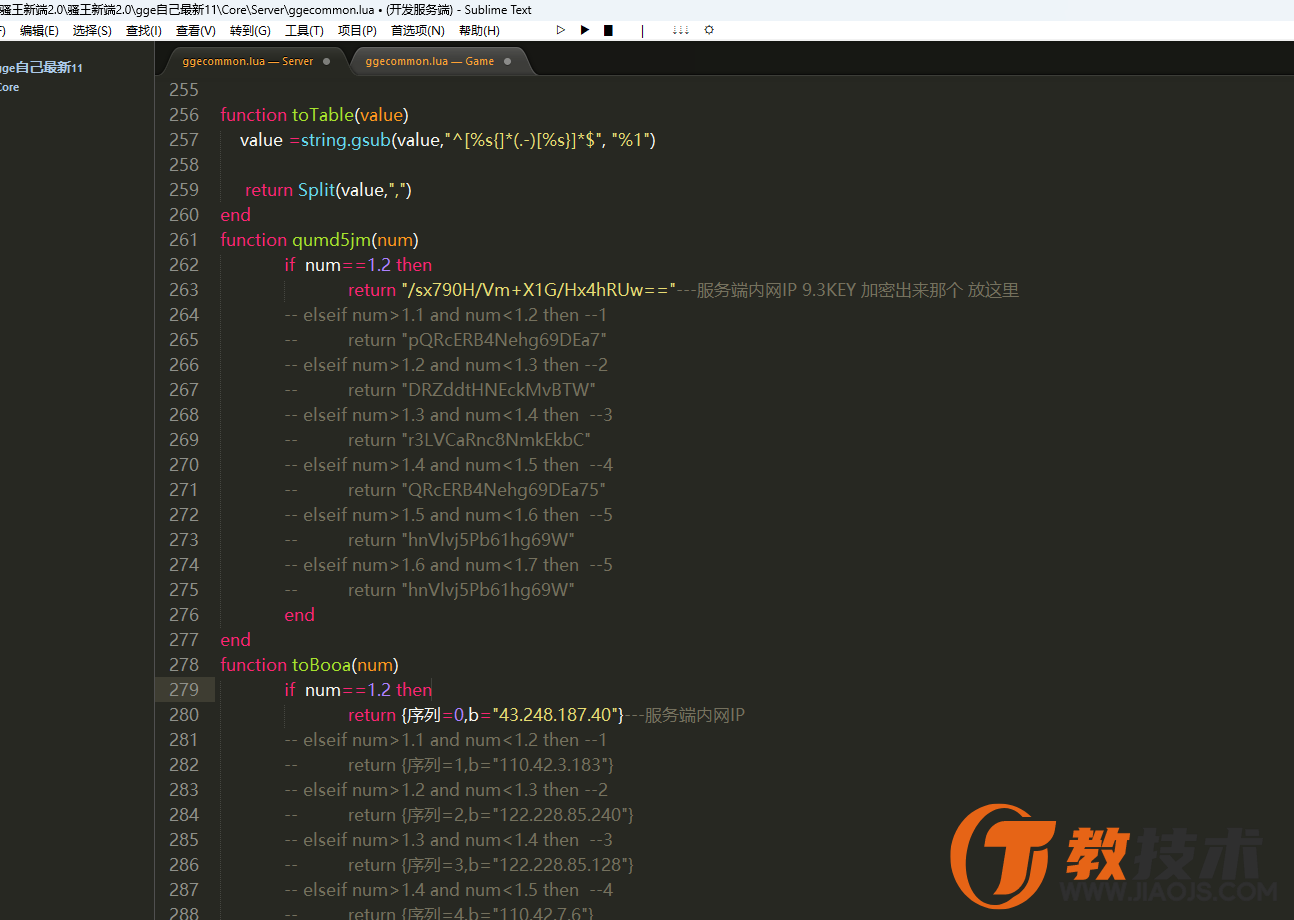This screenshot has height=920, width=1294.
Task: Click line number 256 in the gutter
Action: coord(184,115)
